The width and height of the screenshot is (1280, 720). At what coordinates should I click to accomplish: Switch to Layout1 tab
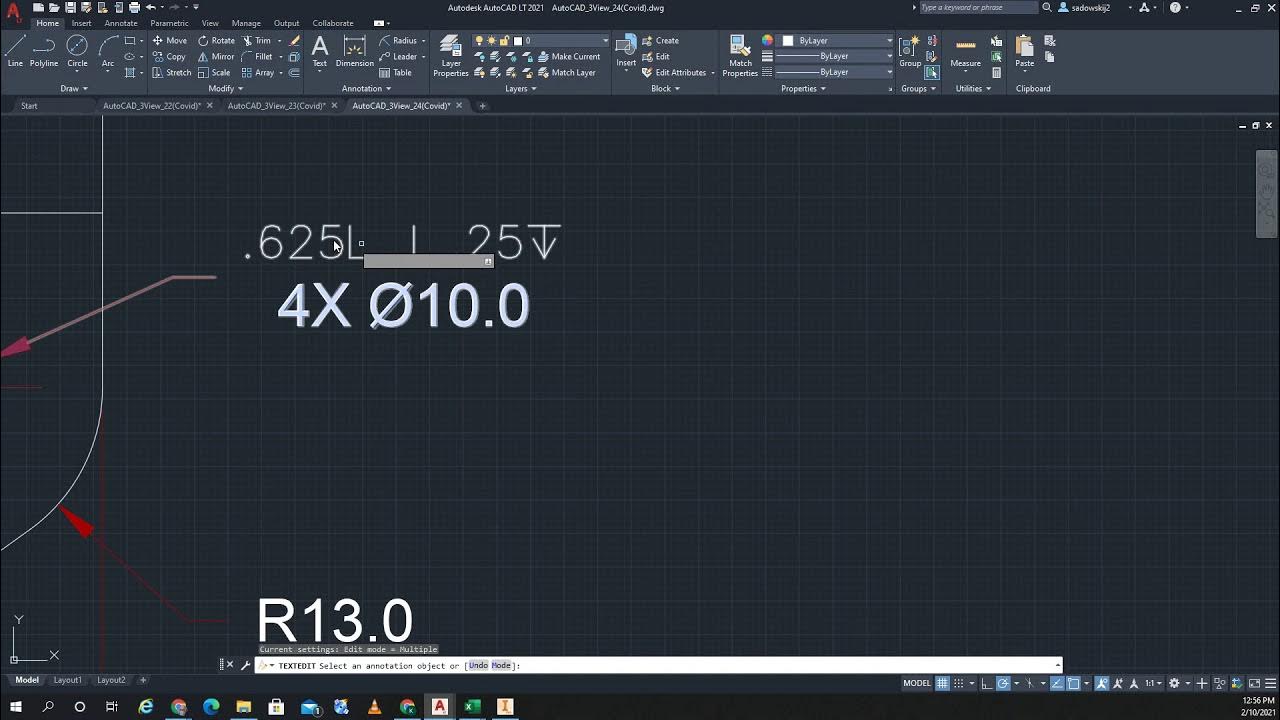[68, 680]
